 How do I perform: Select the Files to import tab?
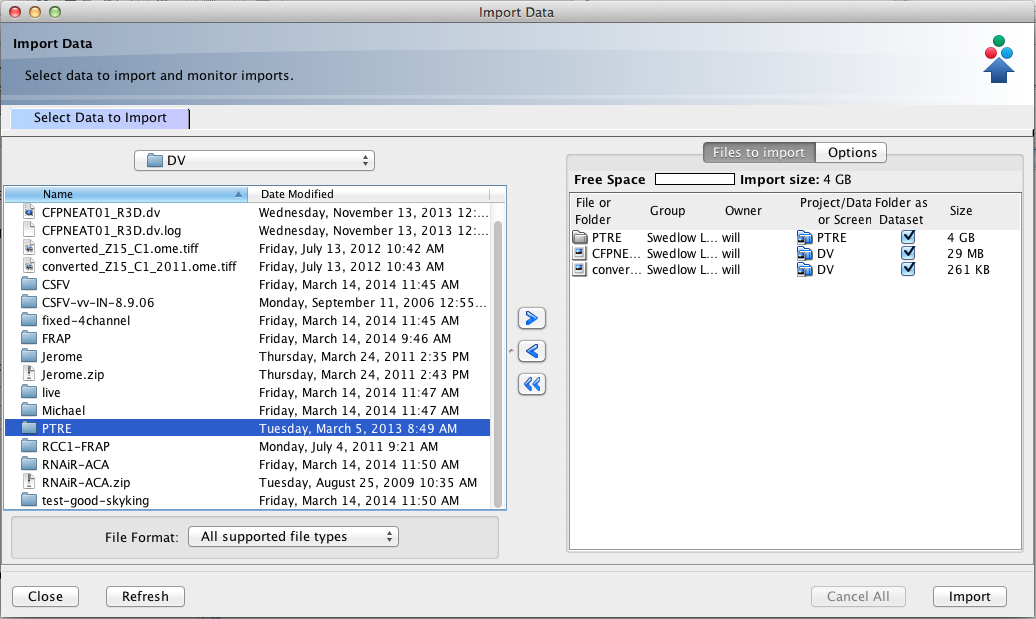759,153
